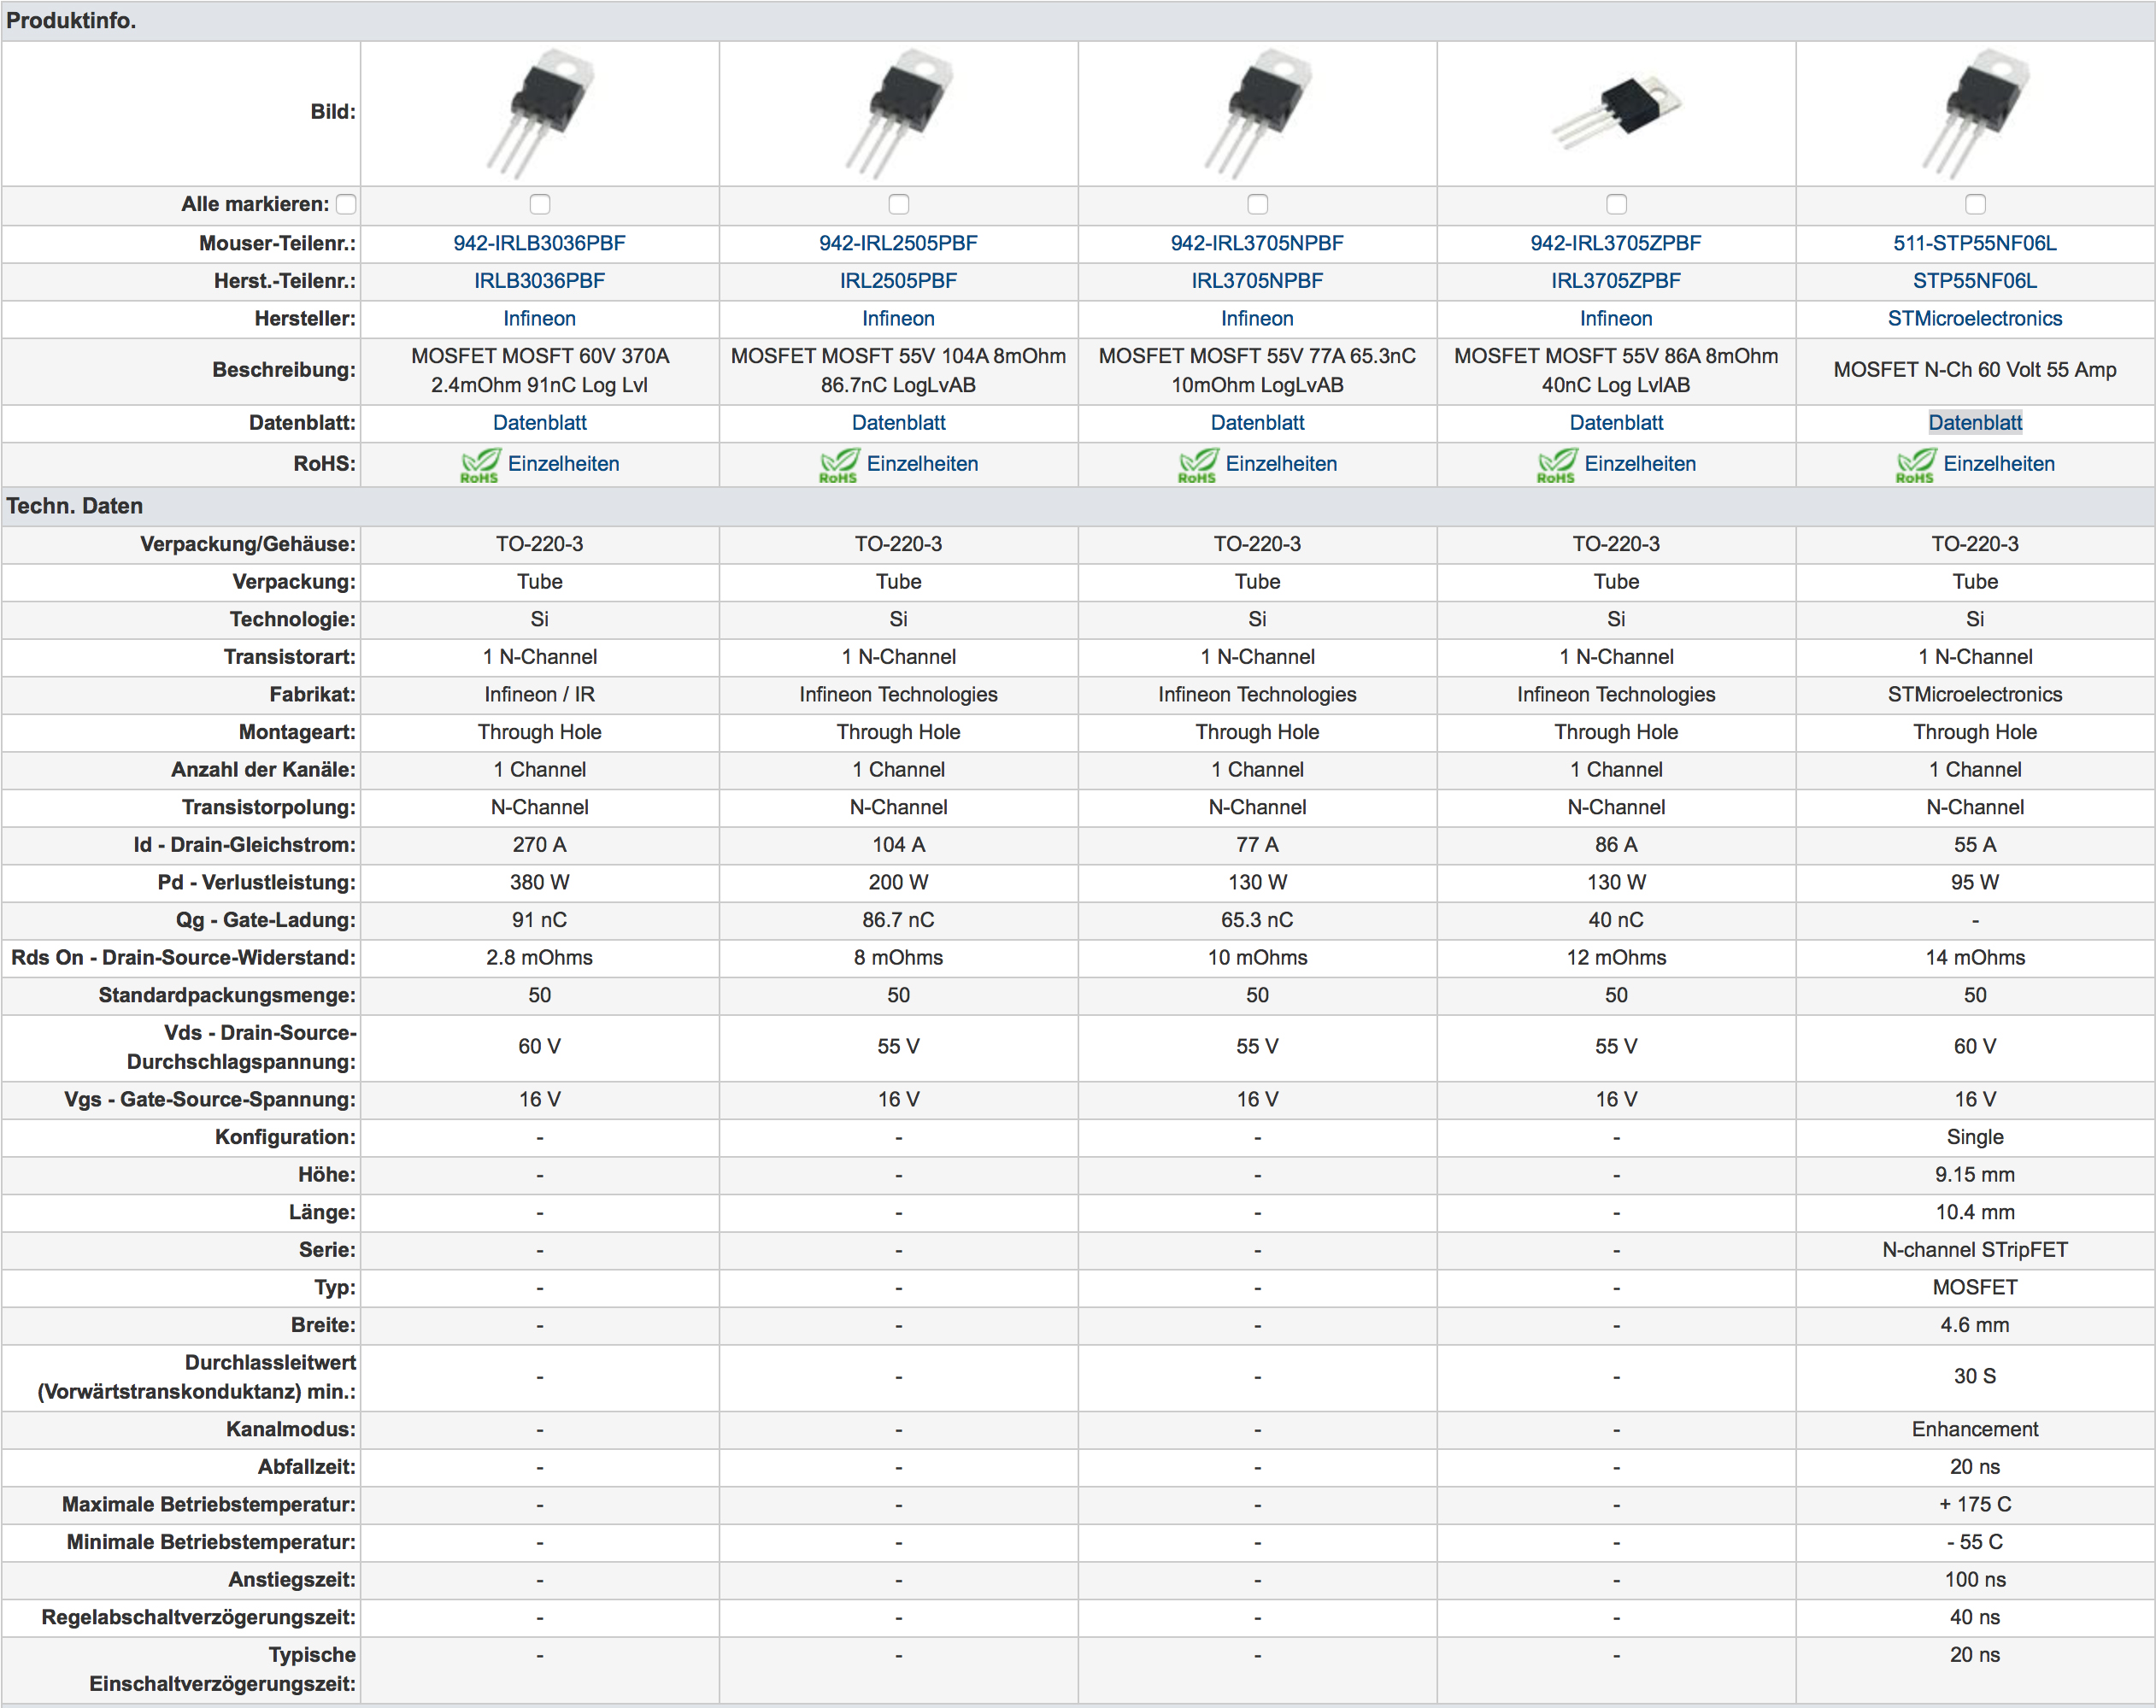Screen dimensions: 2156x1708
Task: Click RoHS leaf icon for IRLB3036PBF
Action: click(480, 465)
